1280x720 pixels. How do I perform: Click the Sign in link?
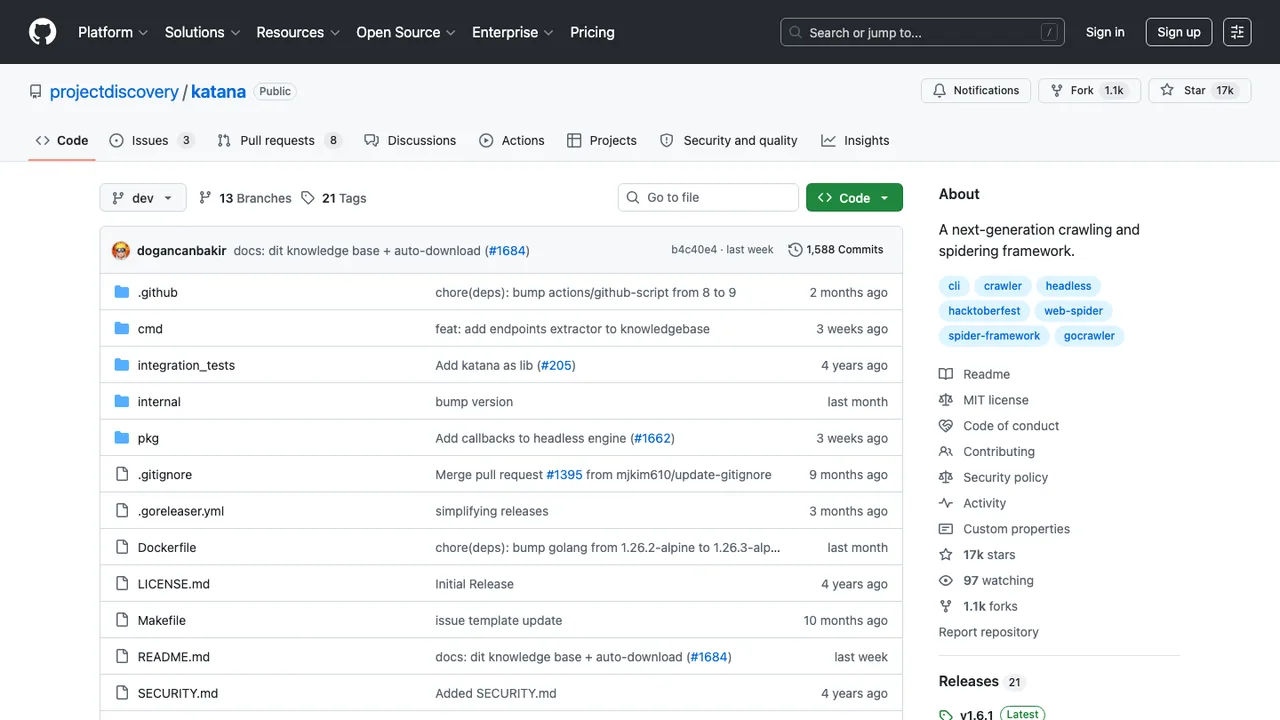1105,32
